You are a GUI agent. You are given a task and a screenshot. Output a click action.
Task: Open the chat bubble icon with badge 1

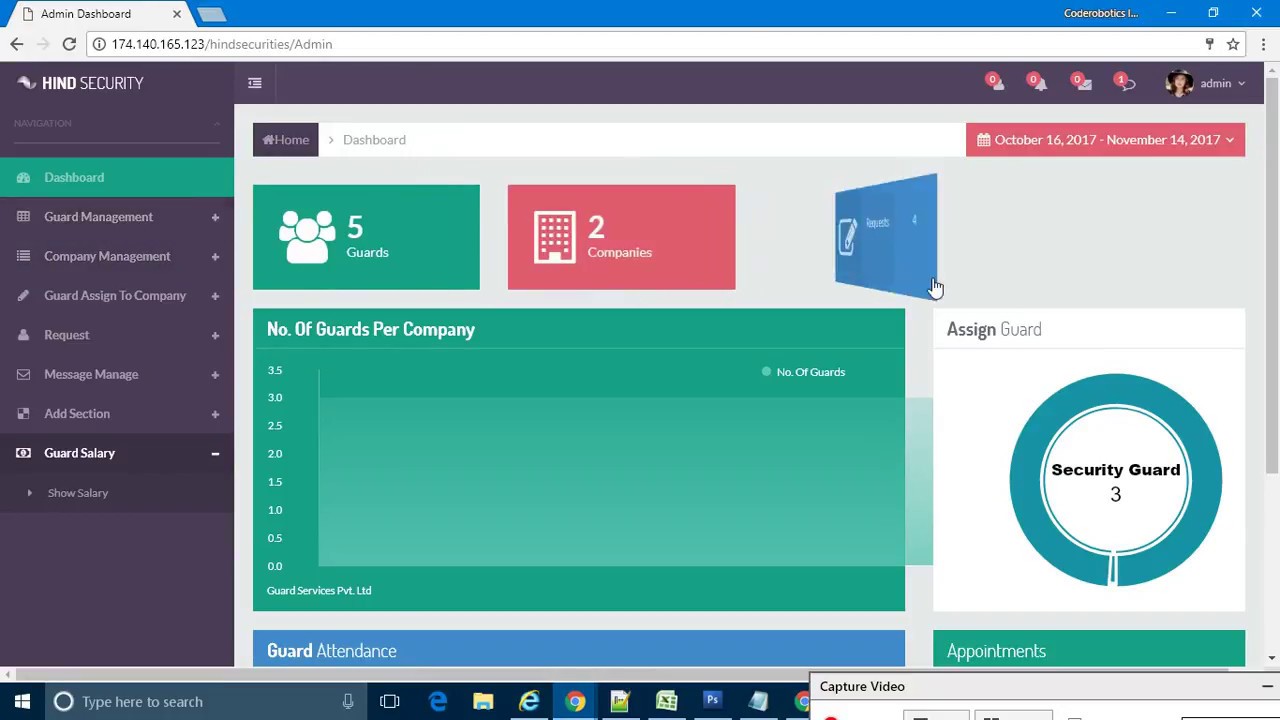pos(1125,83)
